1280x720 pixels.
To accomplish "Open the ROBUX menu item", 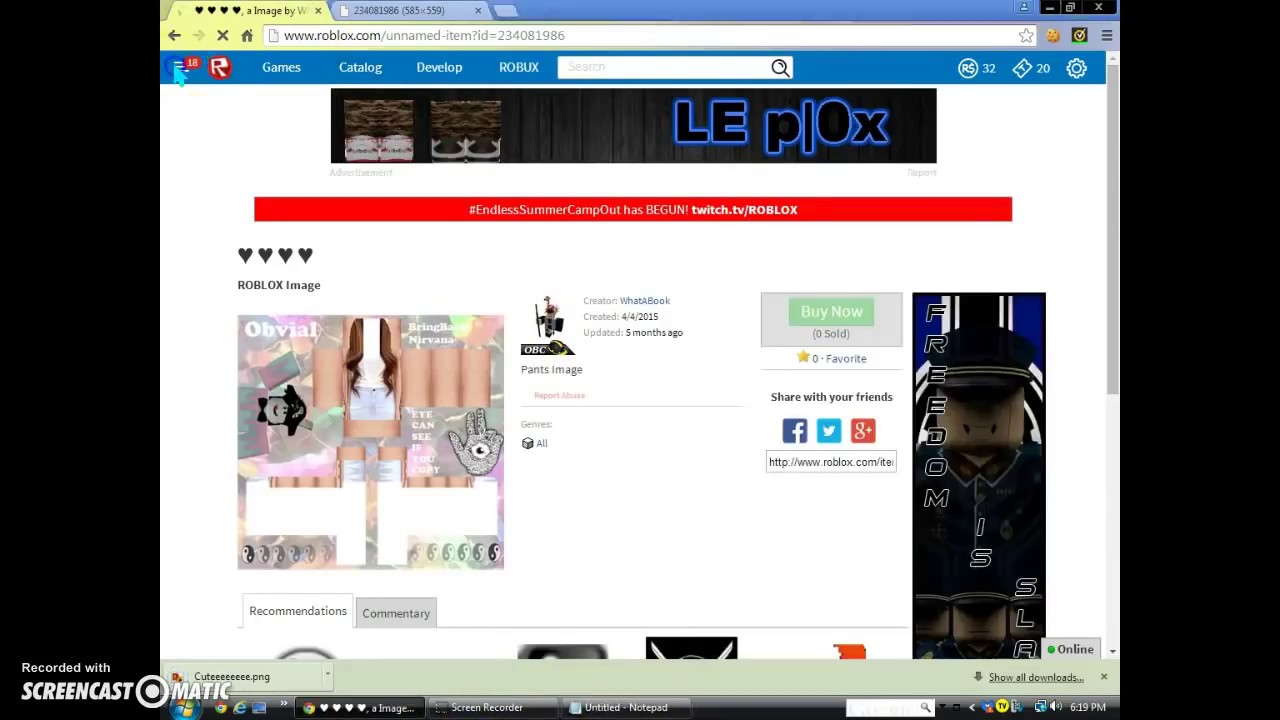I will (x=519, y=67).
